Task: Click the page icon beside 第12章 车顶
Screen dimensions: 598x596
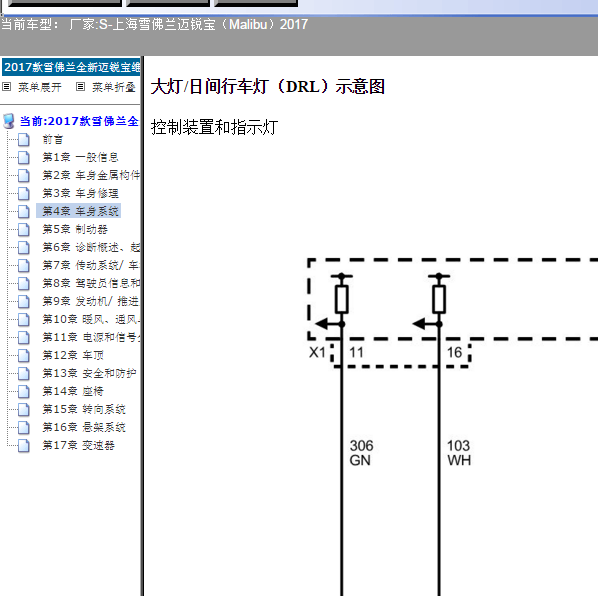Action: 24,355
